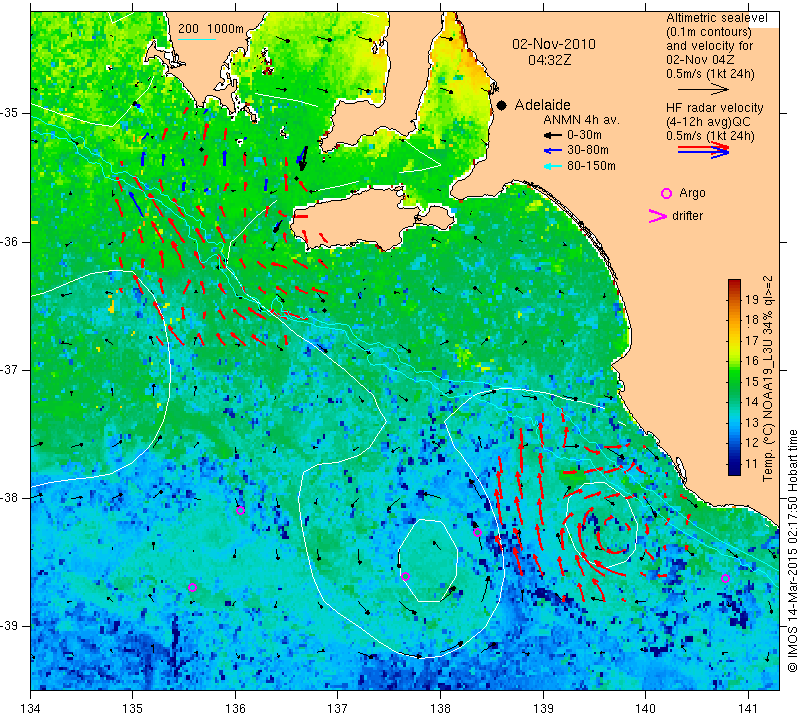The width and height of the screenshot is (800, 720).
Task: Click the '0-30m' depth legend text
Action: 584,135
